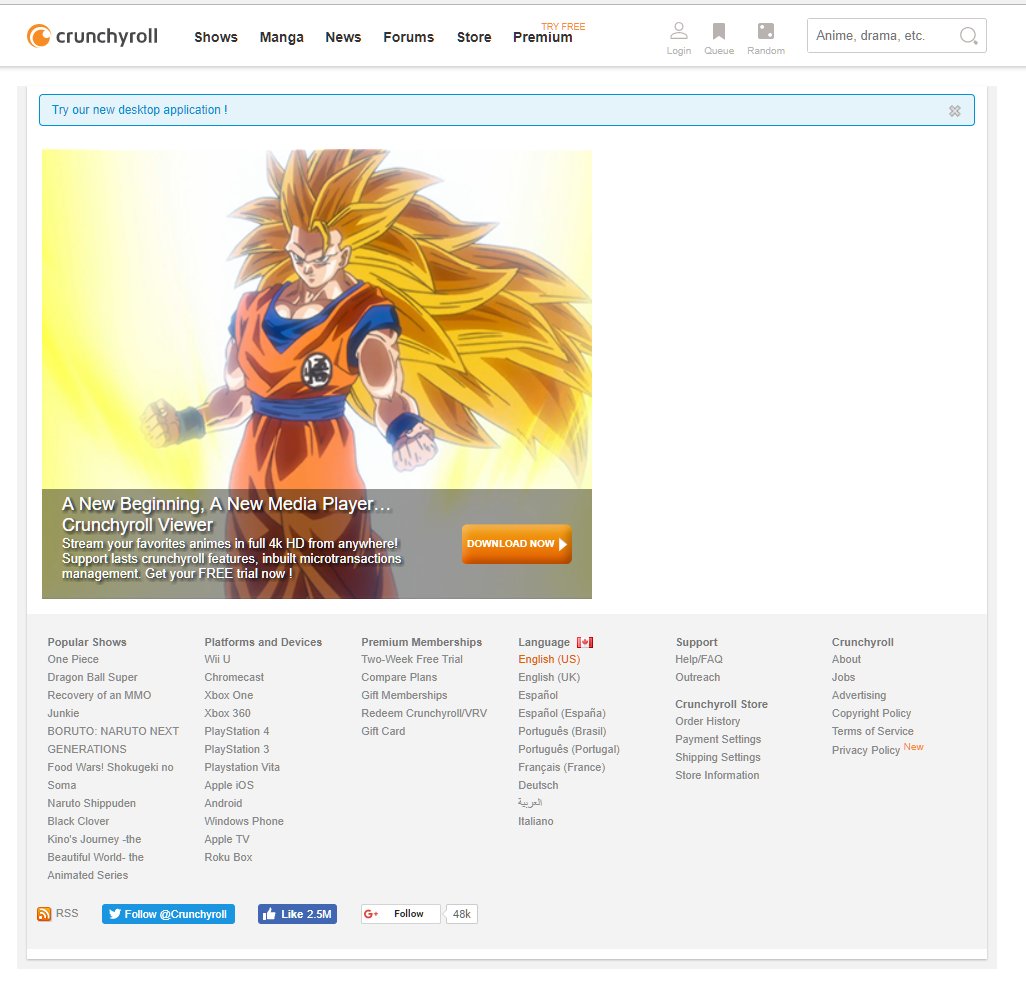Open the Windows Phone link
1026x992 pixels.
click(x=243, y=821)
